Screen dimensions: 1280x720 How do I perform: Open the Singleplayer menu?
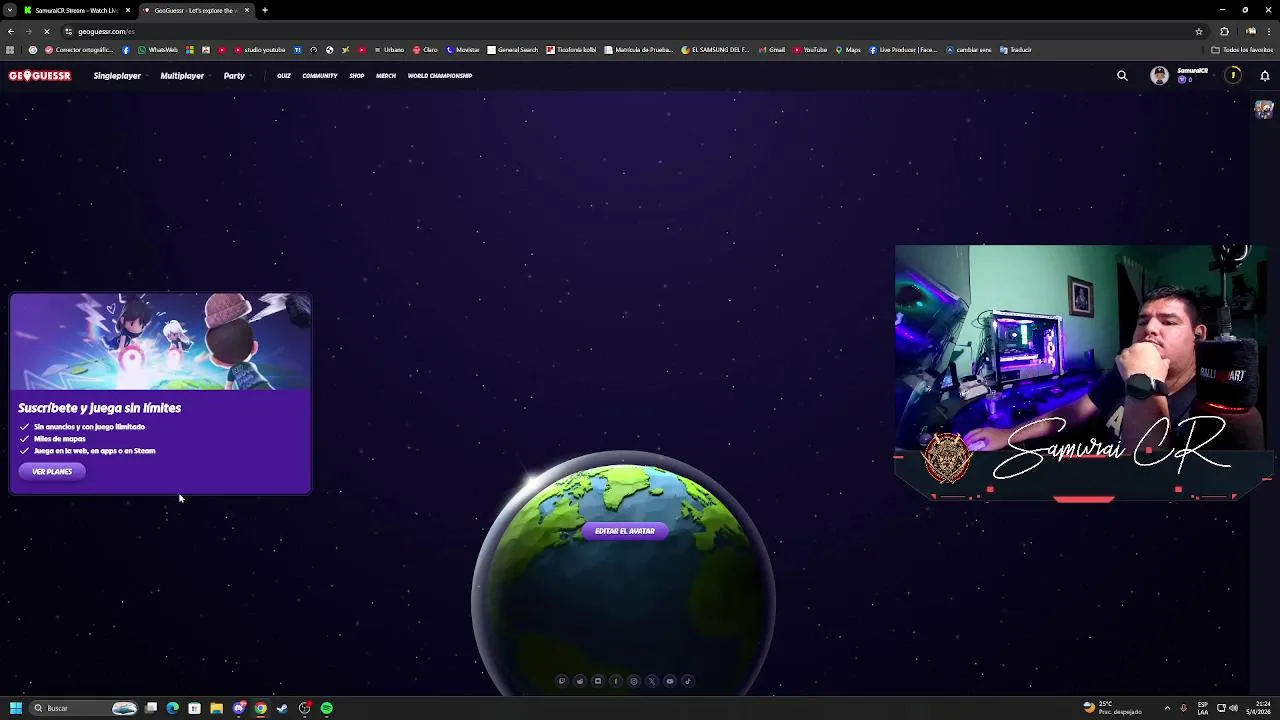coord(117,76)
